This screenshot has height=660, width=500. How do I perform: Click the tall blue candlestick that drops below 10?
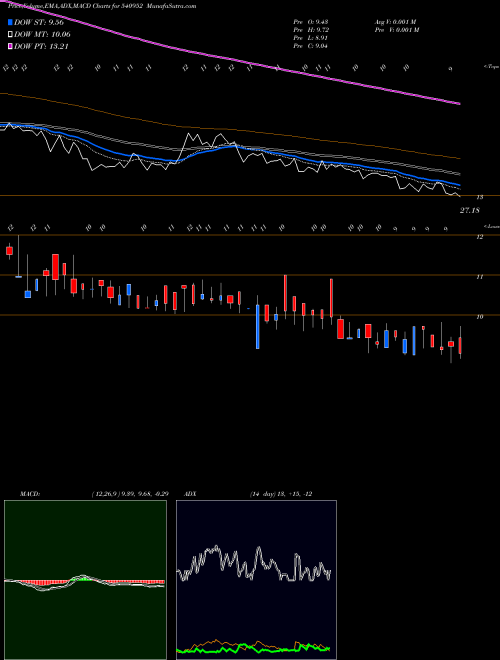[258, 326]
